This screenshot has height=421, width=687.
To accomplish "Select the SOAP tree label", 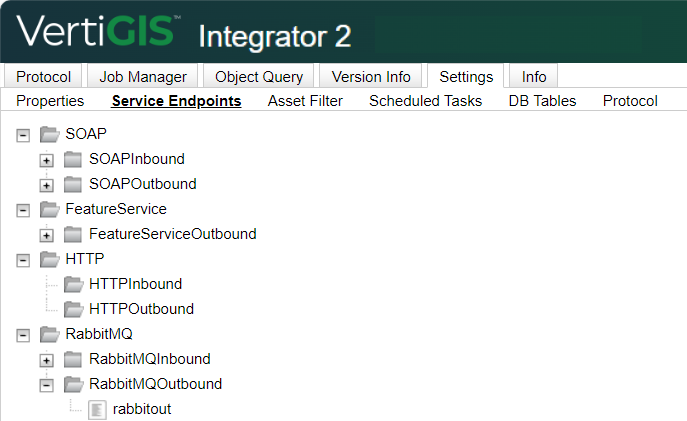I will [x=86, y=134].
